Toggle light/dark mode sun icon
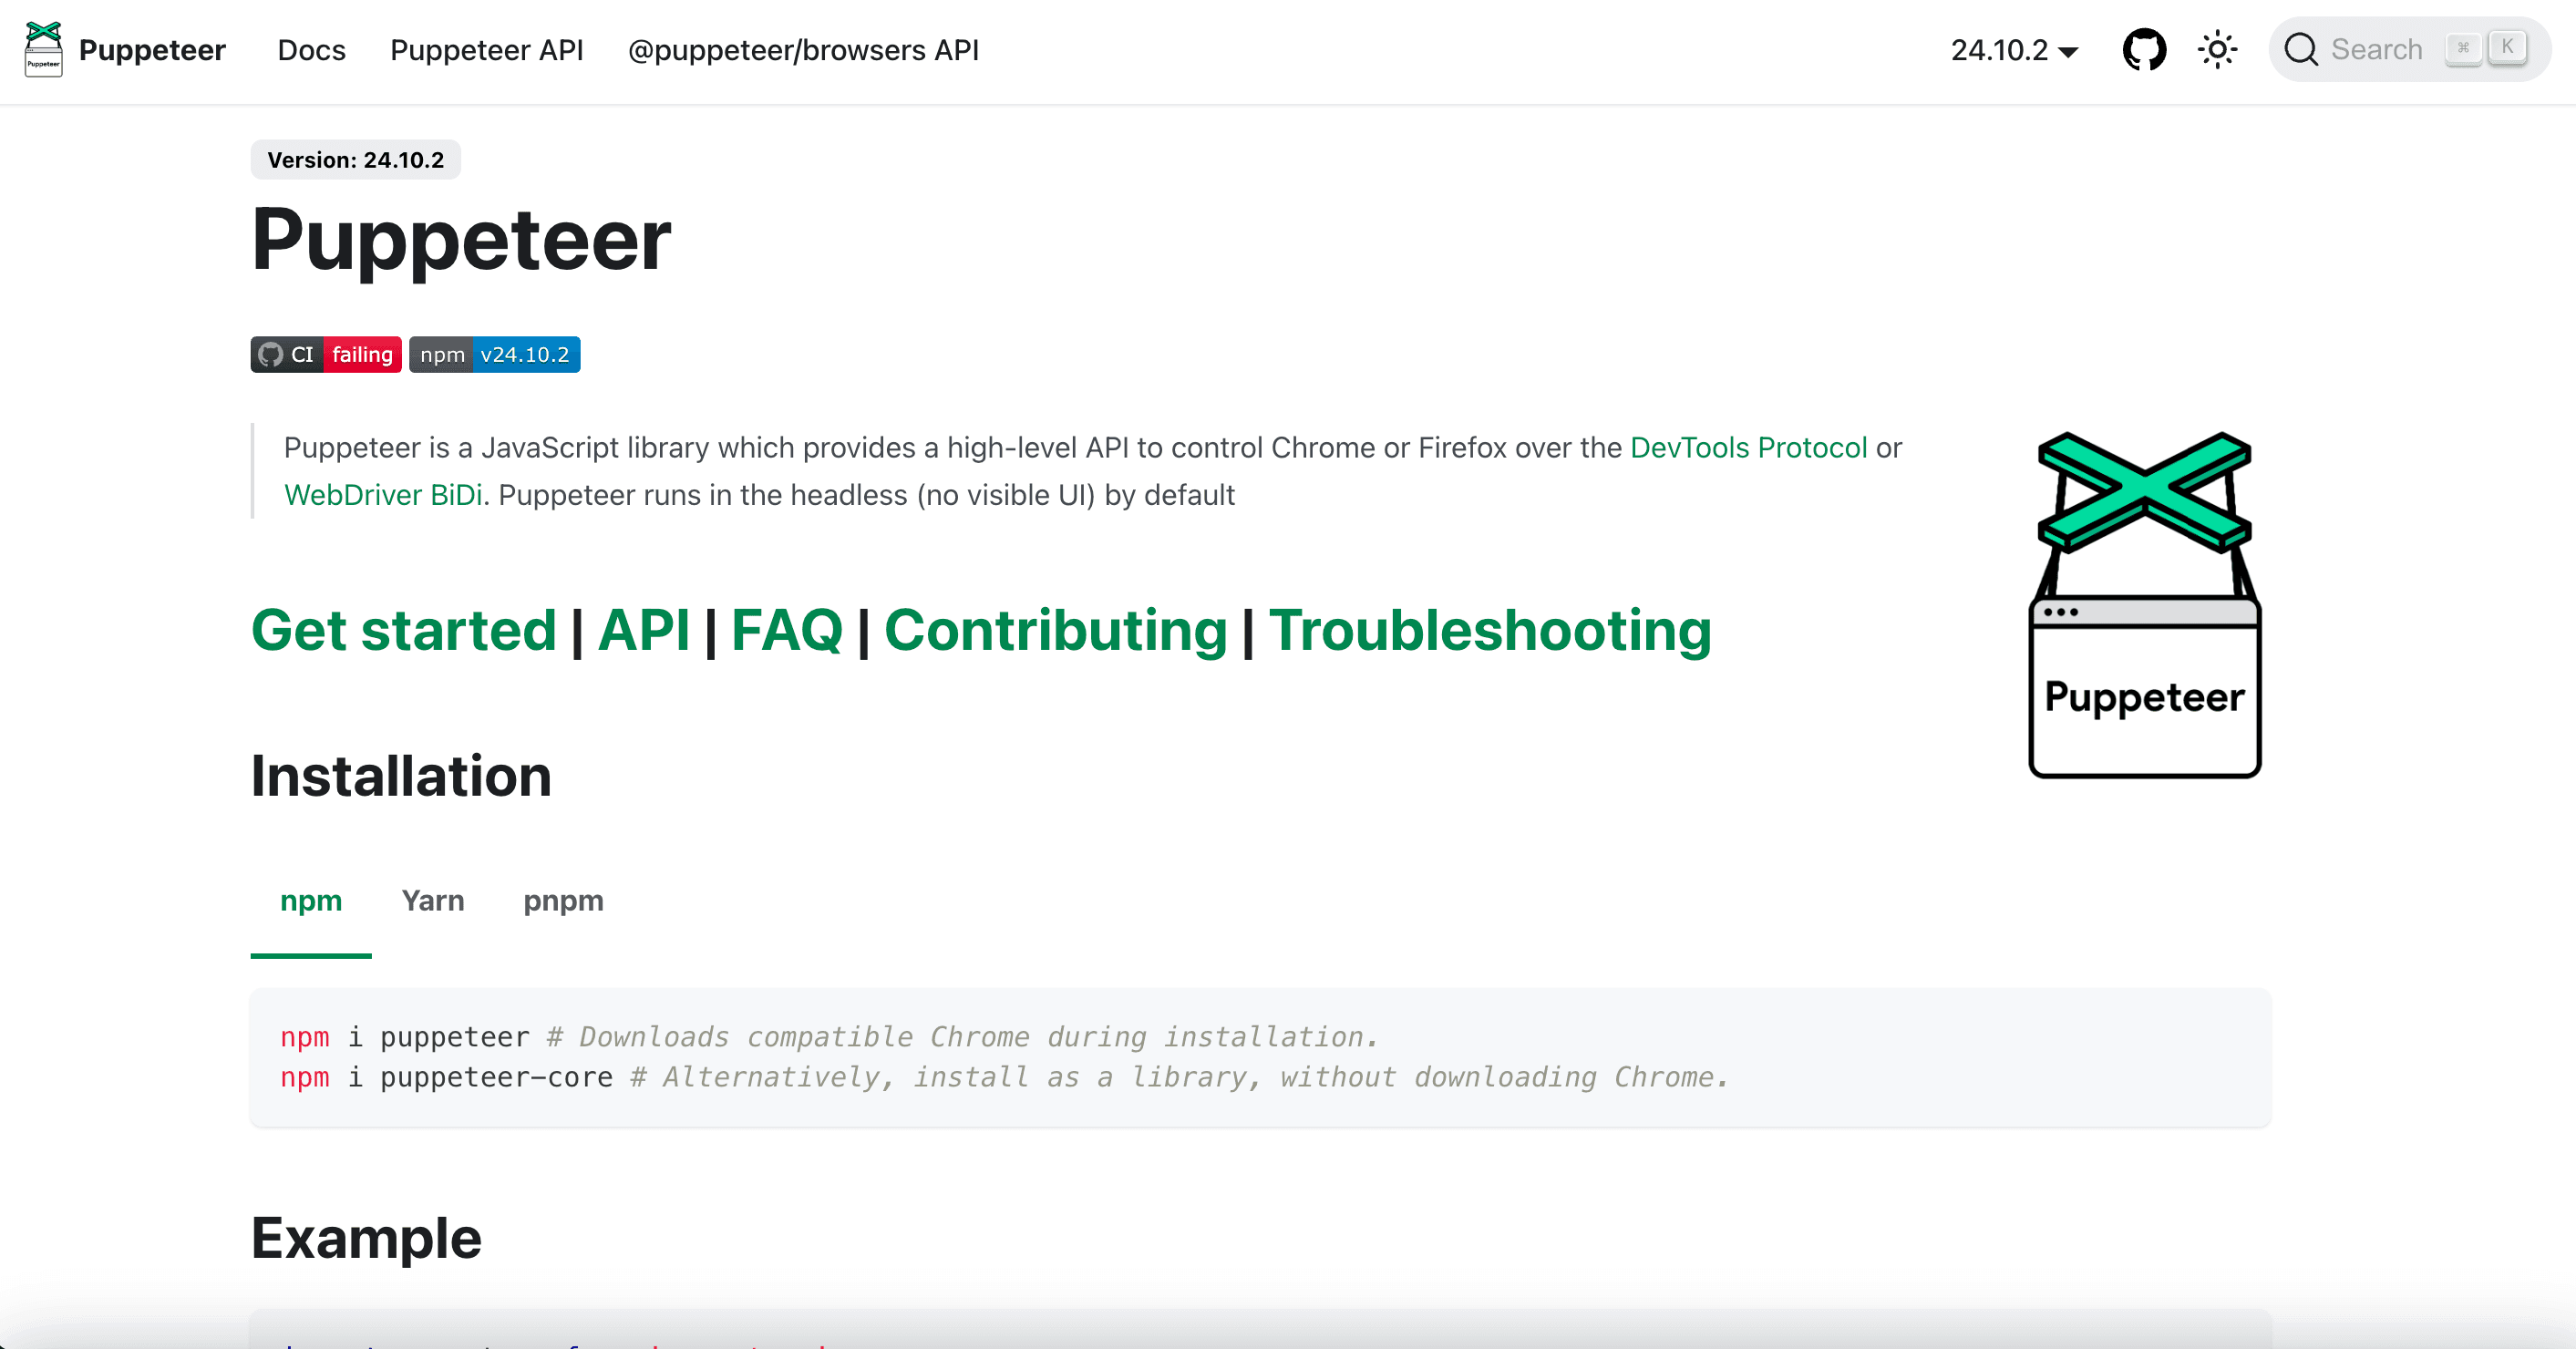Screen dimensions: 2576x1349 (2217, 49)
